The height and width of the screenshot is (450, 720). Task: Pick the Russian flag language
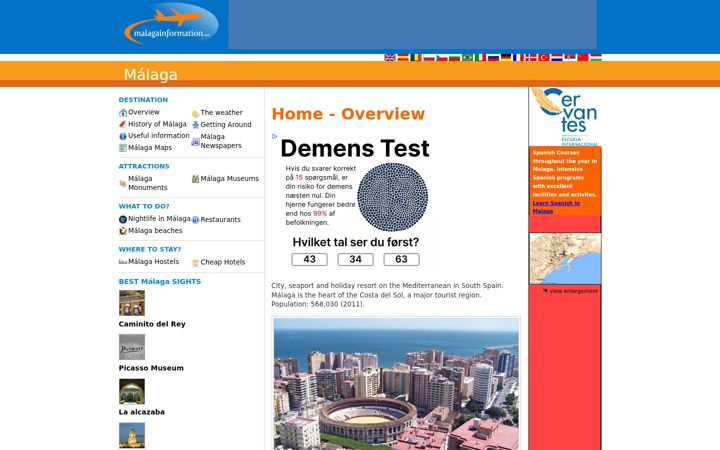(x=493, y=57)
